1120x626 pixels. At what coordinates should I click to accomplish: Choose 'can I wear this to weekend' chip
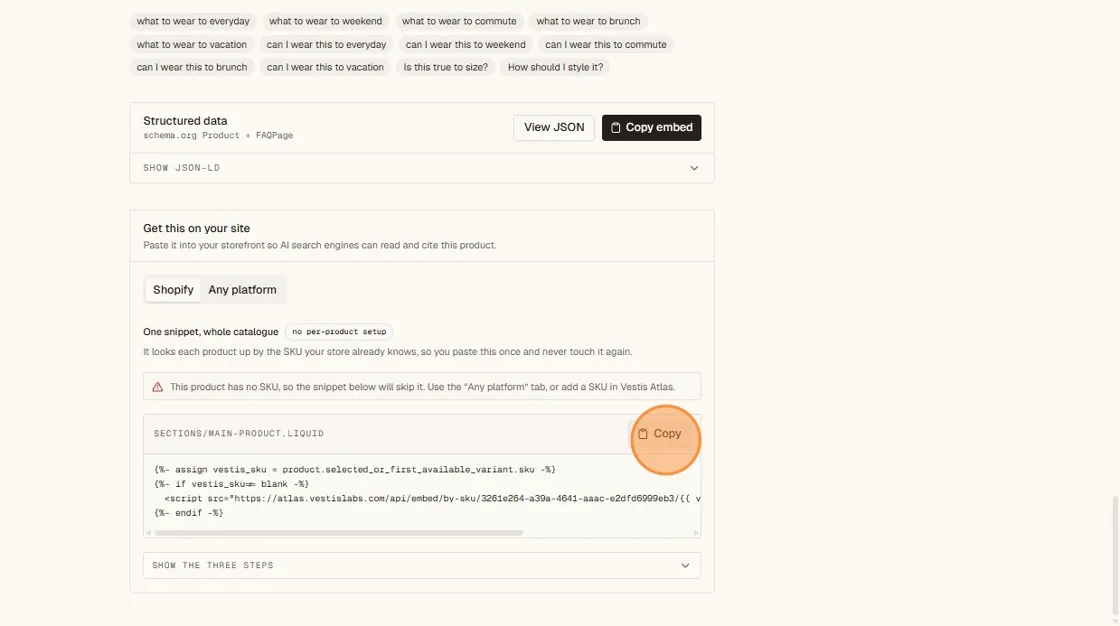[466, 44]
